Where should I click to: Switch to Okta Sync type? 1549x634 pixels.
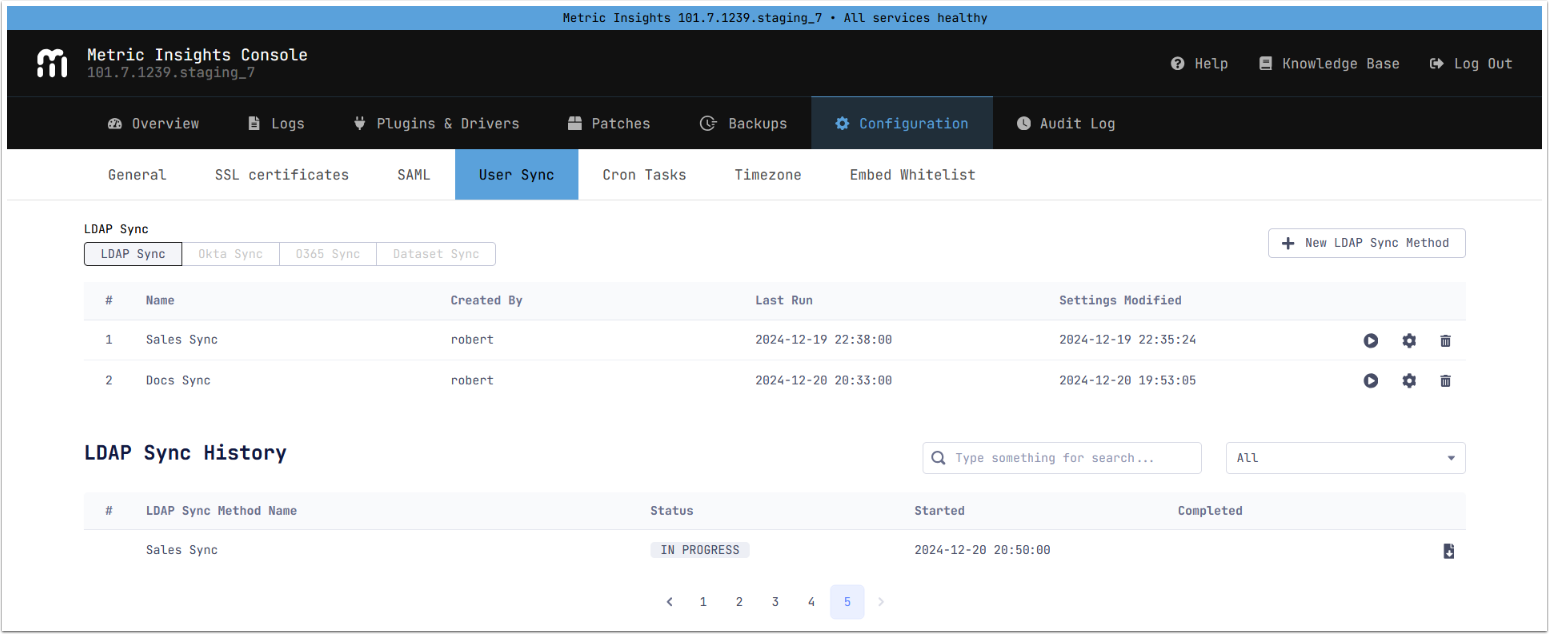230,254
